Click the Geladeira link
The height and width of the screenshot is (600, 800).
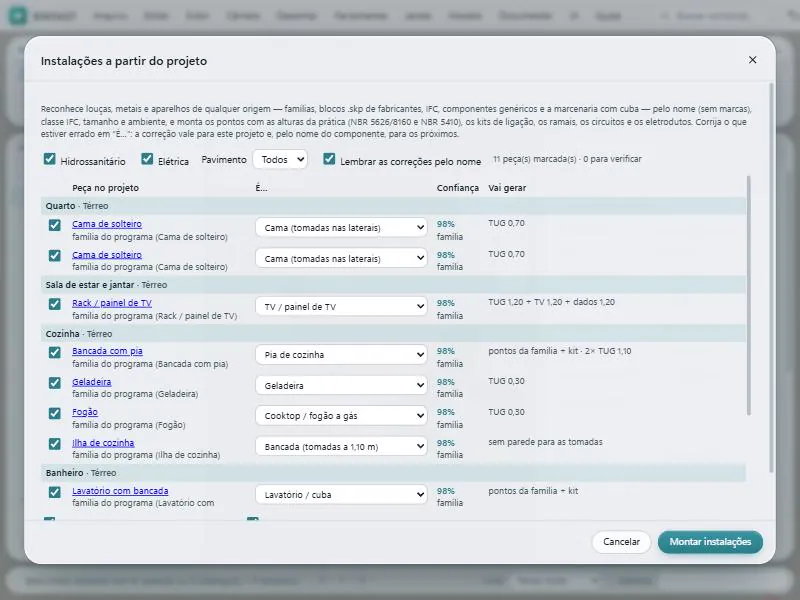[91, 382]
